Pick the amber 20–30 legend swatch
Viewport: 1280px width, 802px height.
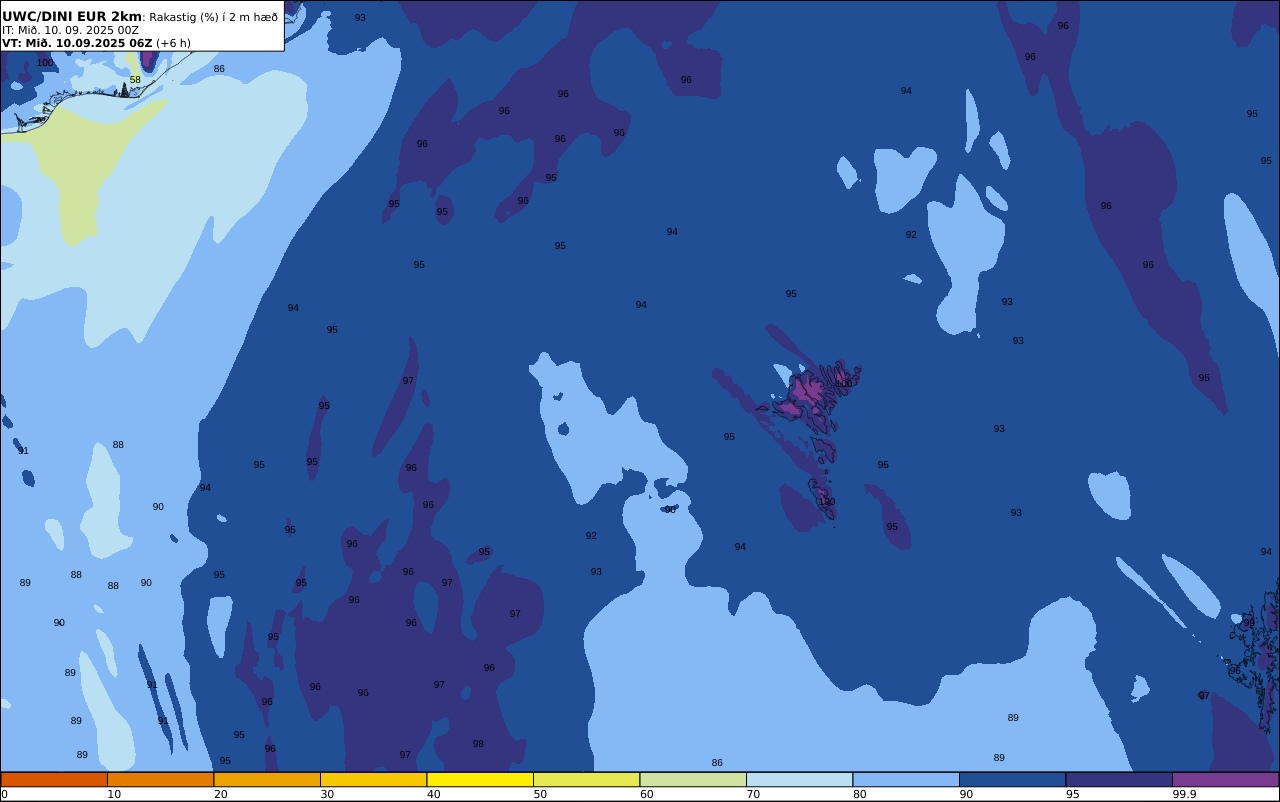point(267,779)
